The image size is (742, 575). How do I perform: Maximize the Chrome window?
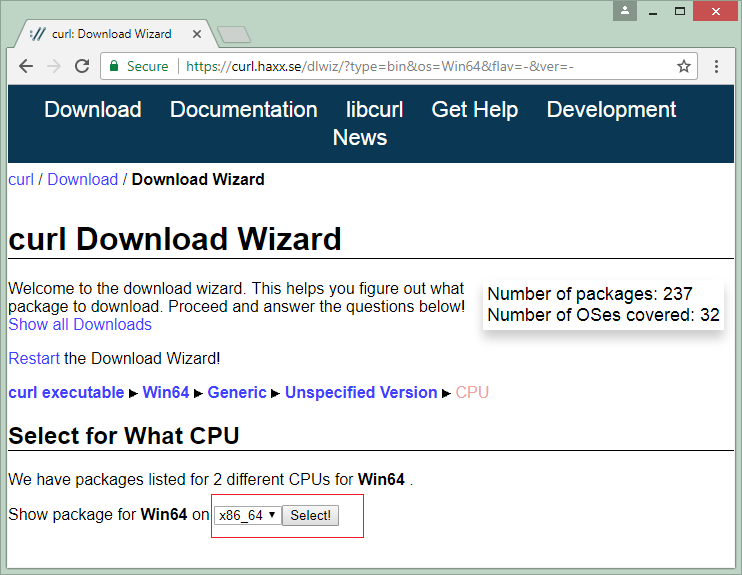(680, 11)
